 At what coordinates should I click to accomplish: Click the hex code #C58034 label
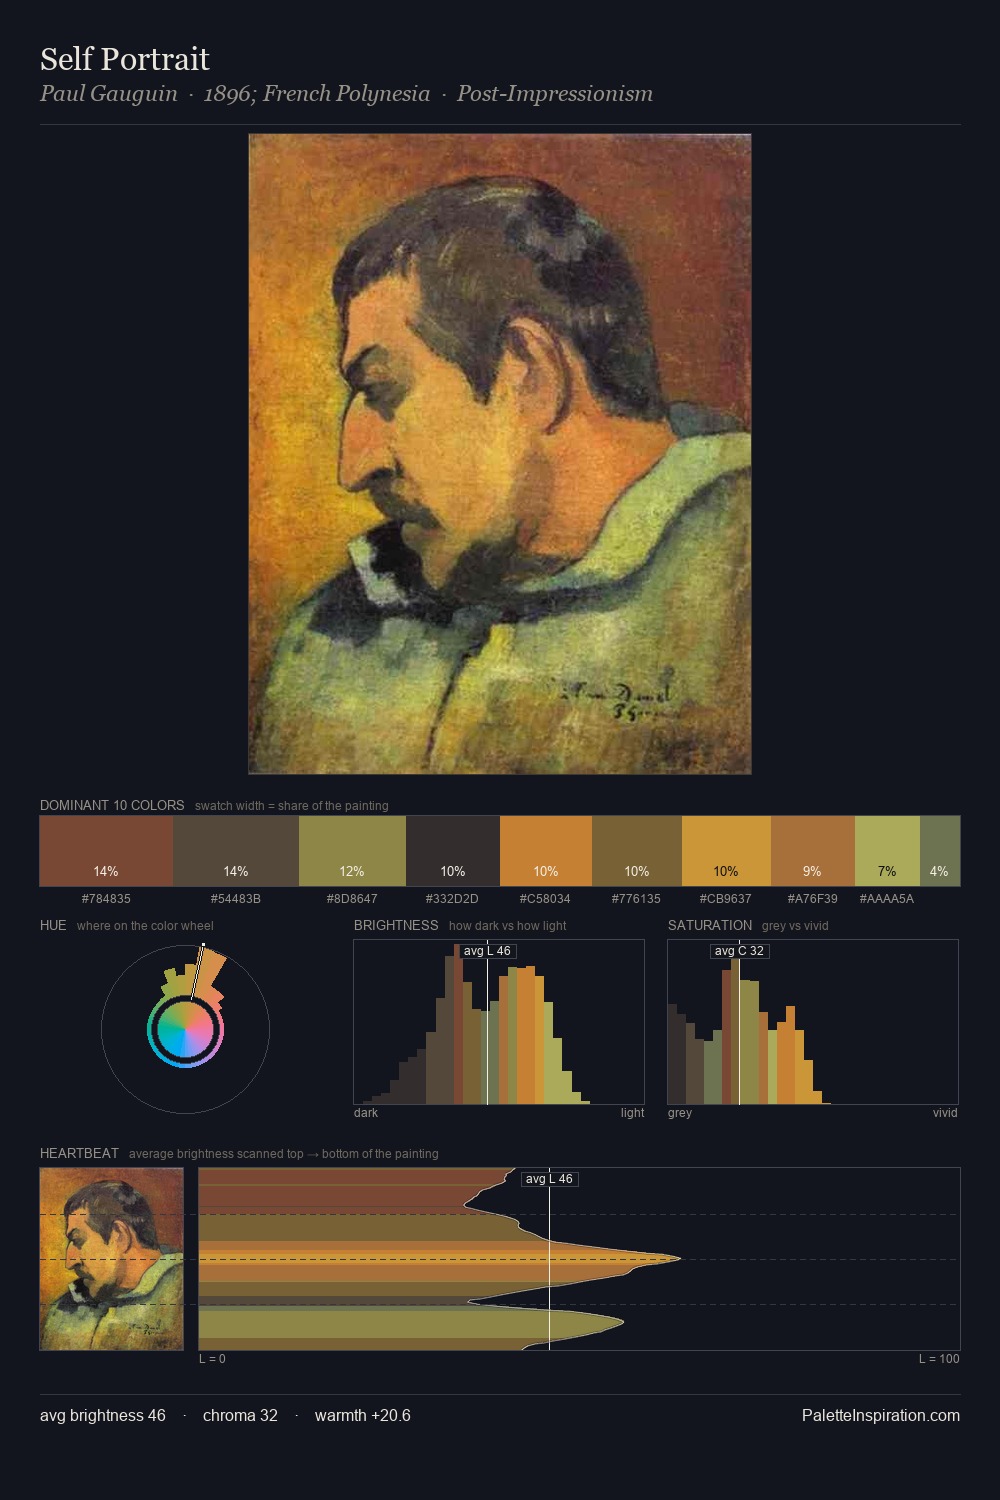(545, 899)
